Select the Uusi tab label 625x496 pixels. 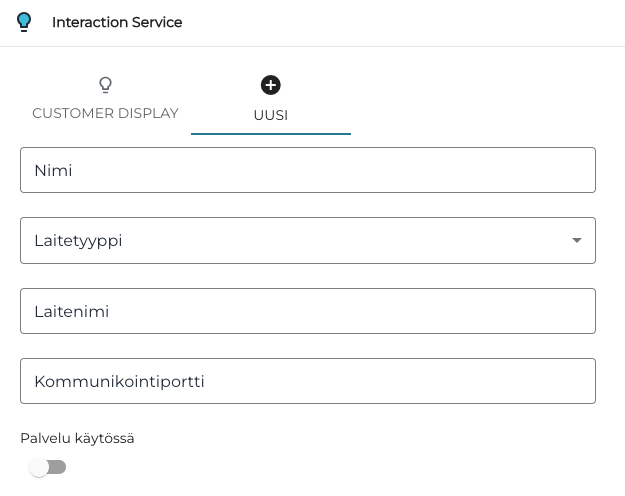(x=271, y=115)
